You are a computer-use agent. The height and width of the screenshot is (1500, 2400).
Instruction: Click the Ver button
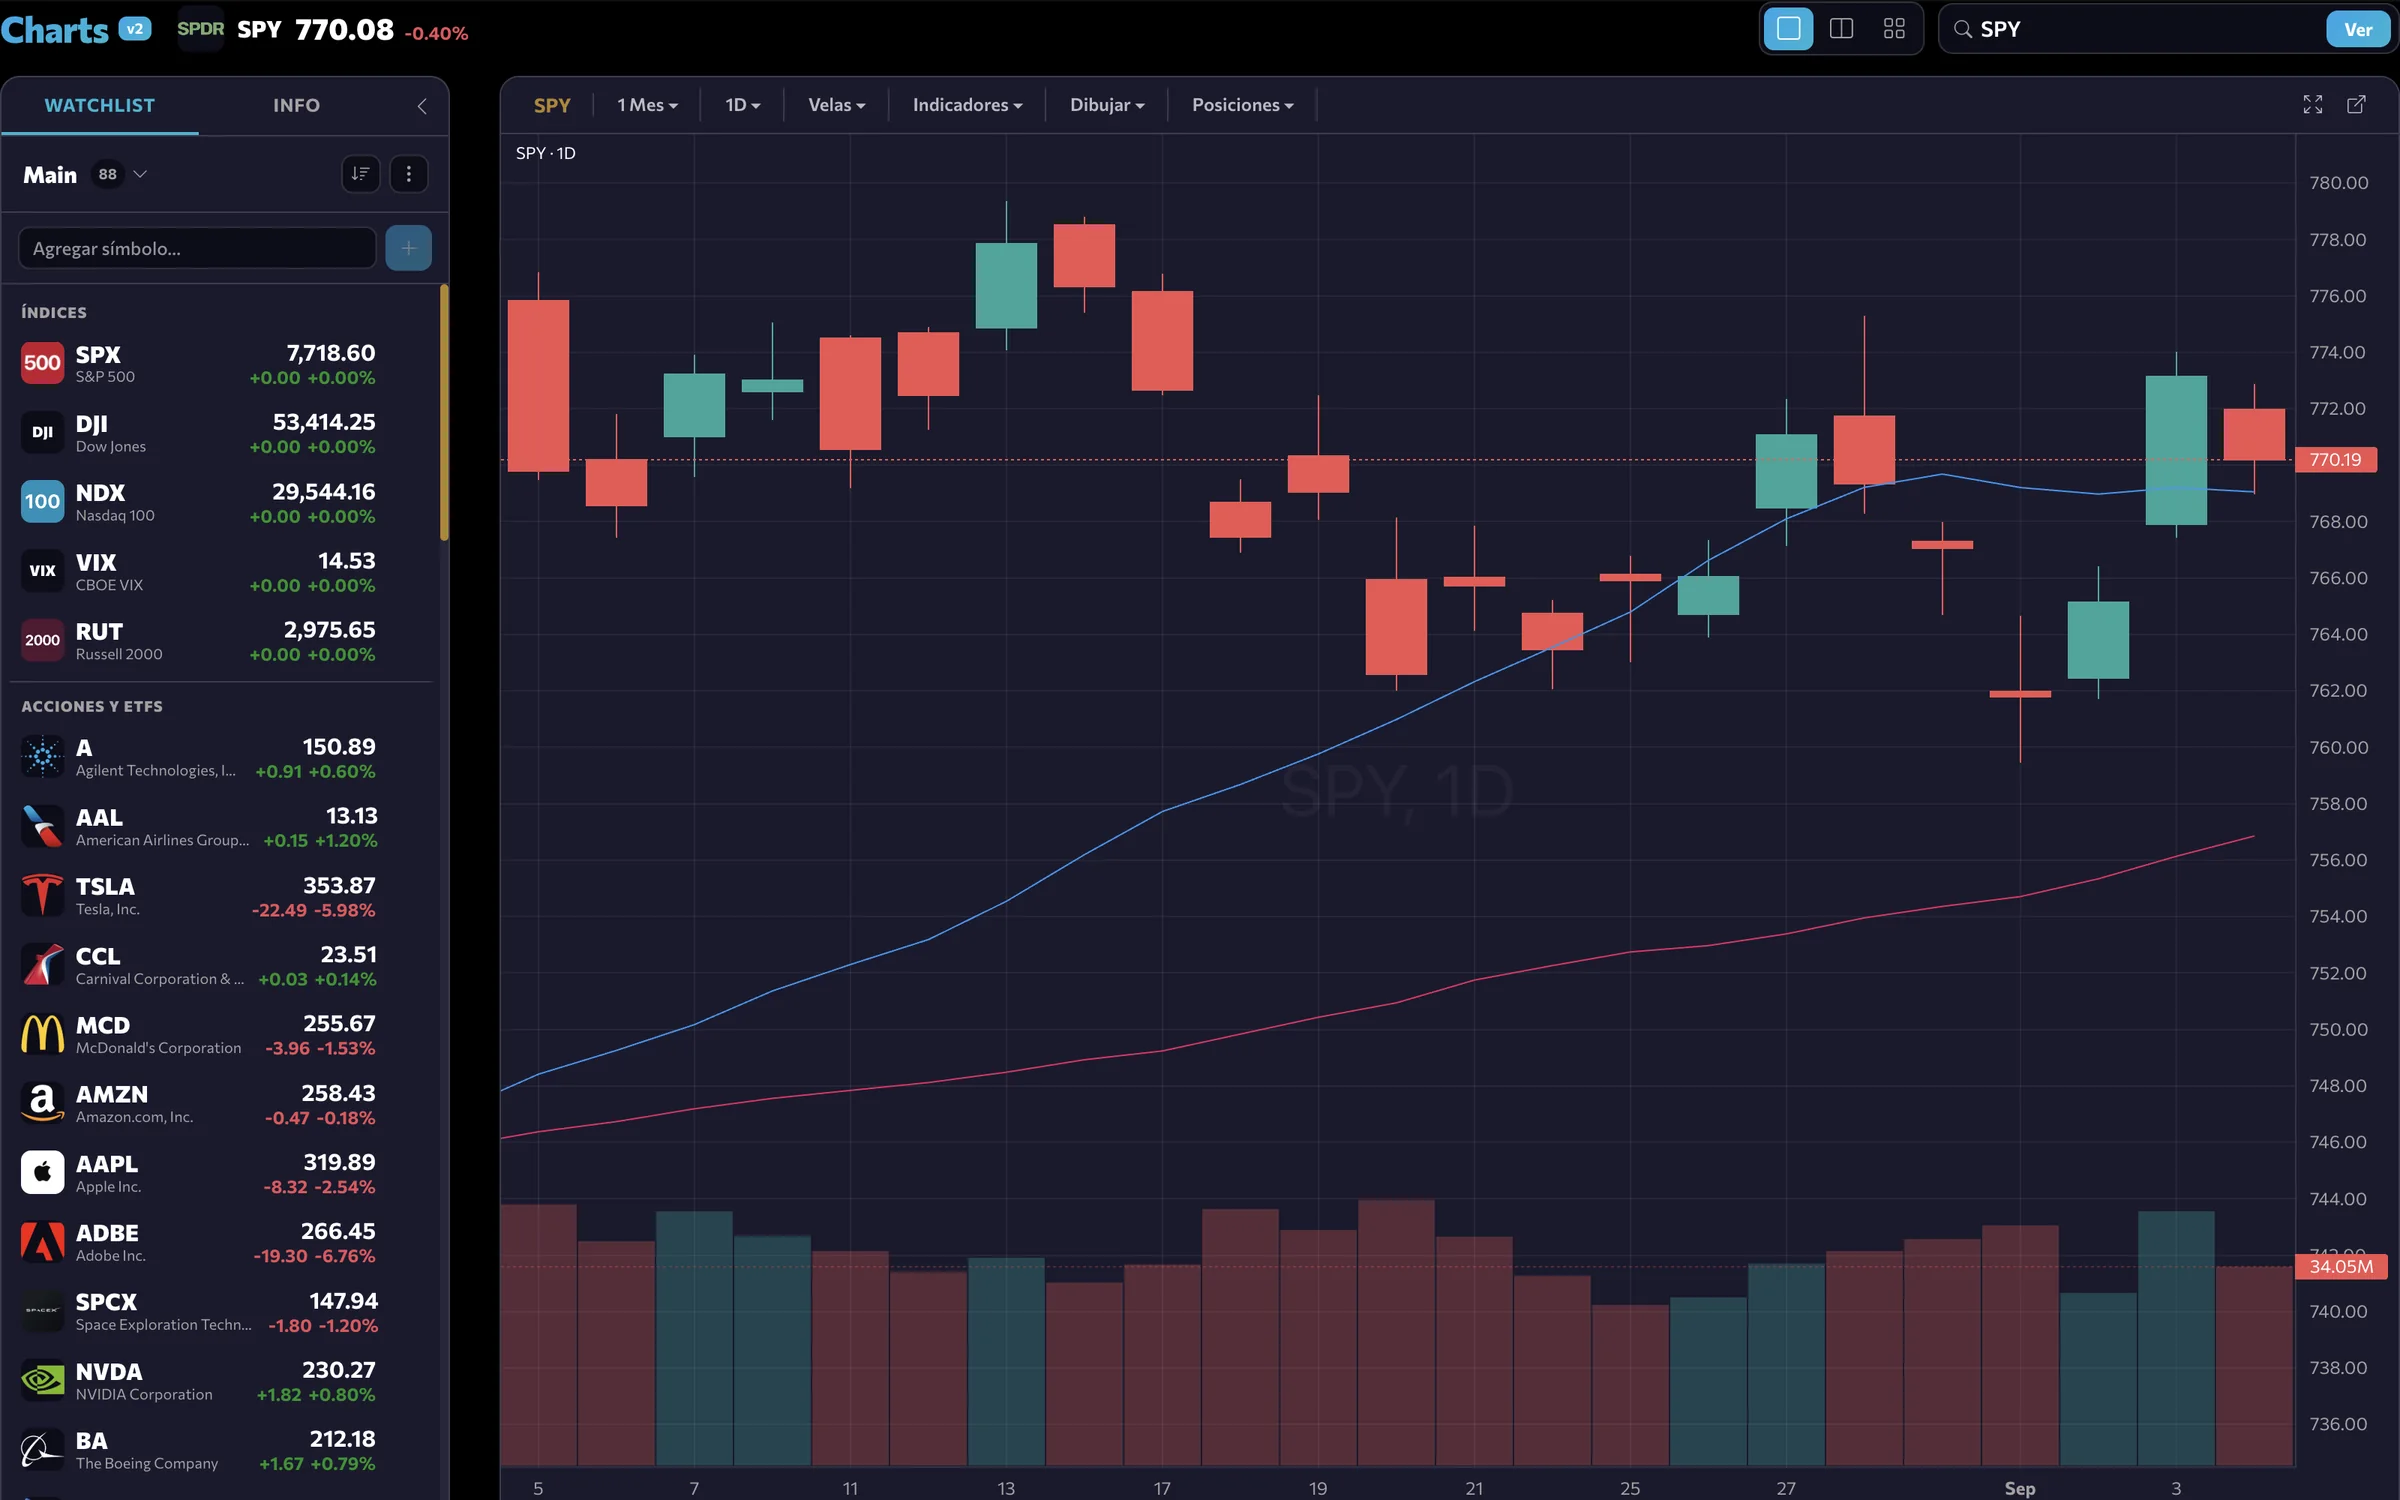click(2358, 29)
